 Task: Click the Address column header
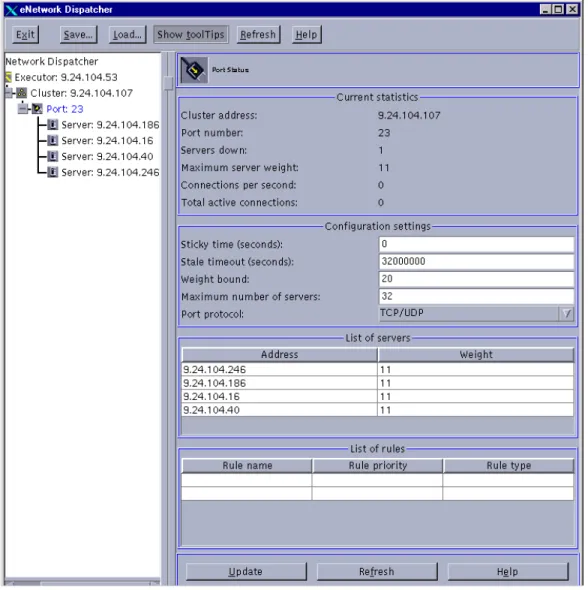280,354
